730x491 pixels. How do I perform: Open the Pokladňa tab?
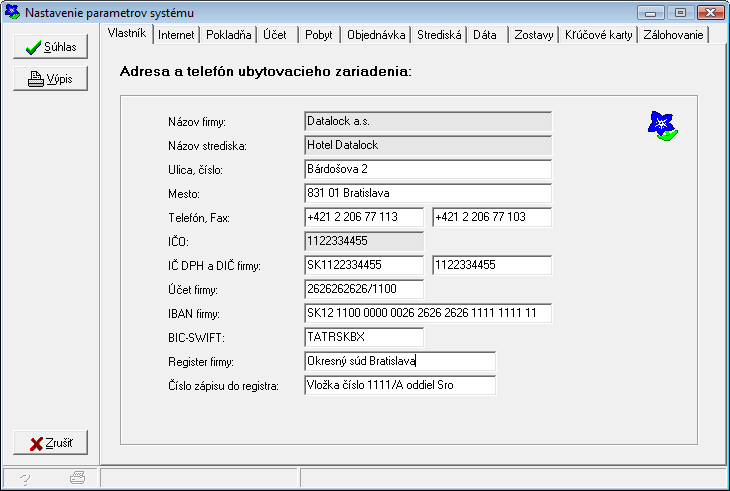click(x=228, y=35)
